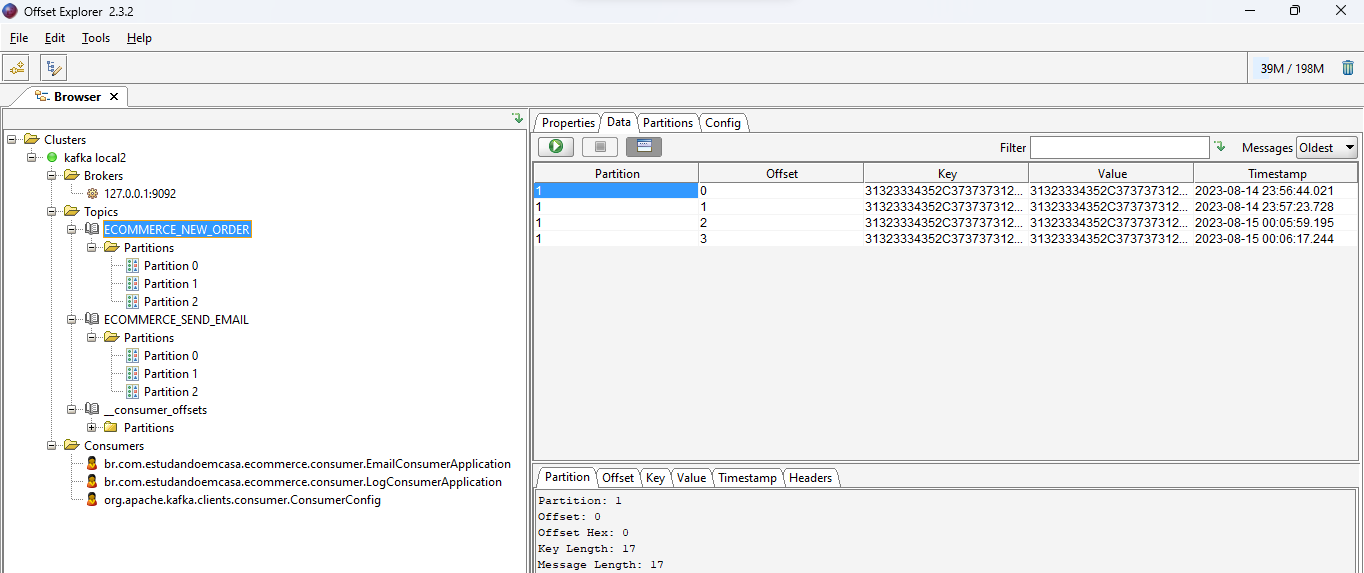Screen dimensions: 1364x573
Task: Click the consumer icon for ConsumerConfig
Action: click(92, 500)
